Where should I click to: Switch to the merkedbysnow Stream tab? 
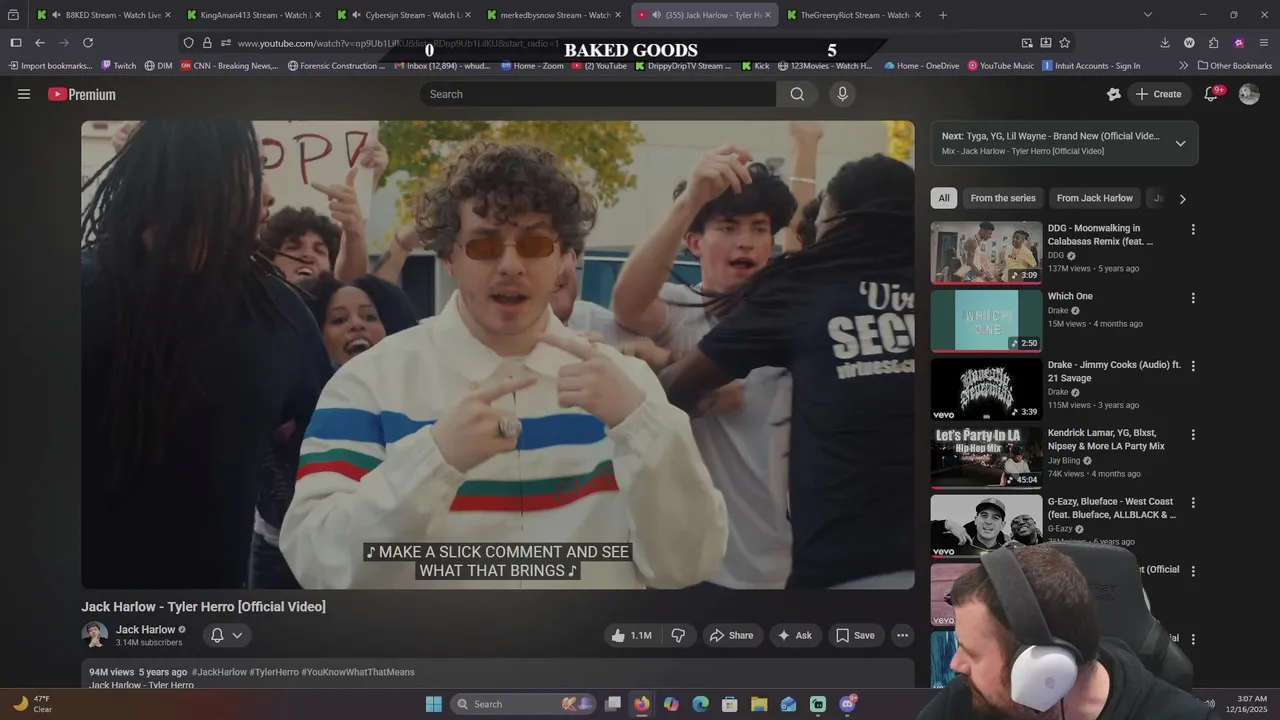[x=555, y=15]
